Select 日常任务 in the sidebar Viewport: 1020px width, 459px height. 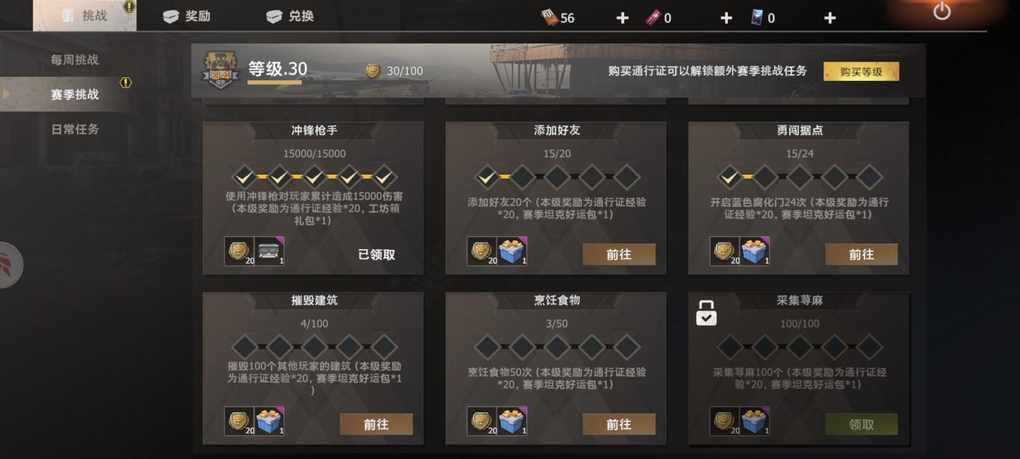coord(75,129)
